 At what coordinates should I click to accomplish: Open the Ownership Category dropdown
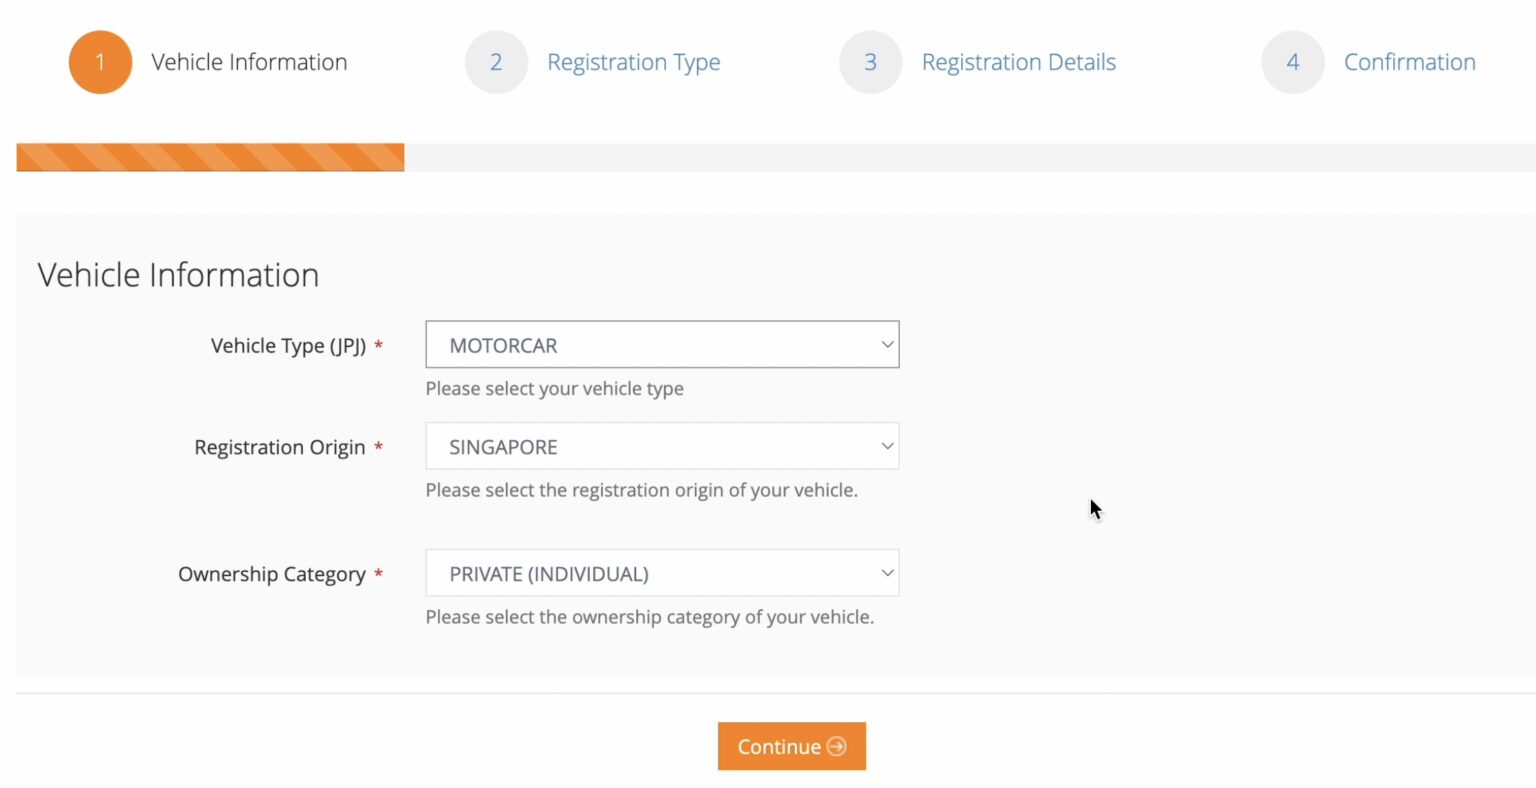point(662,572)
